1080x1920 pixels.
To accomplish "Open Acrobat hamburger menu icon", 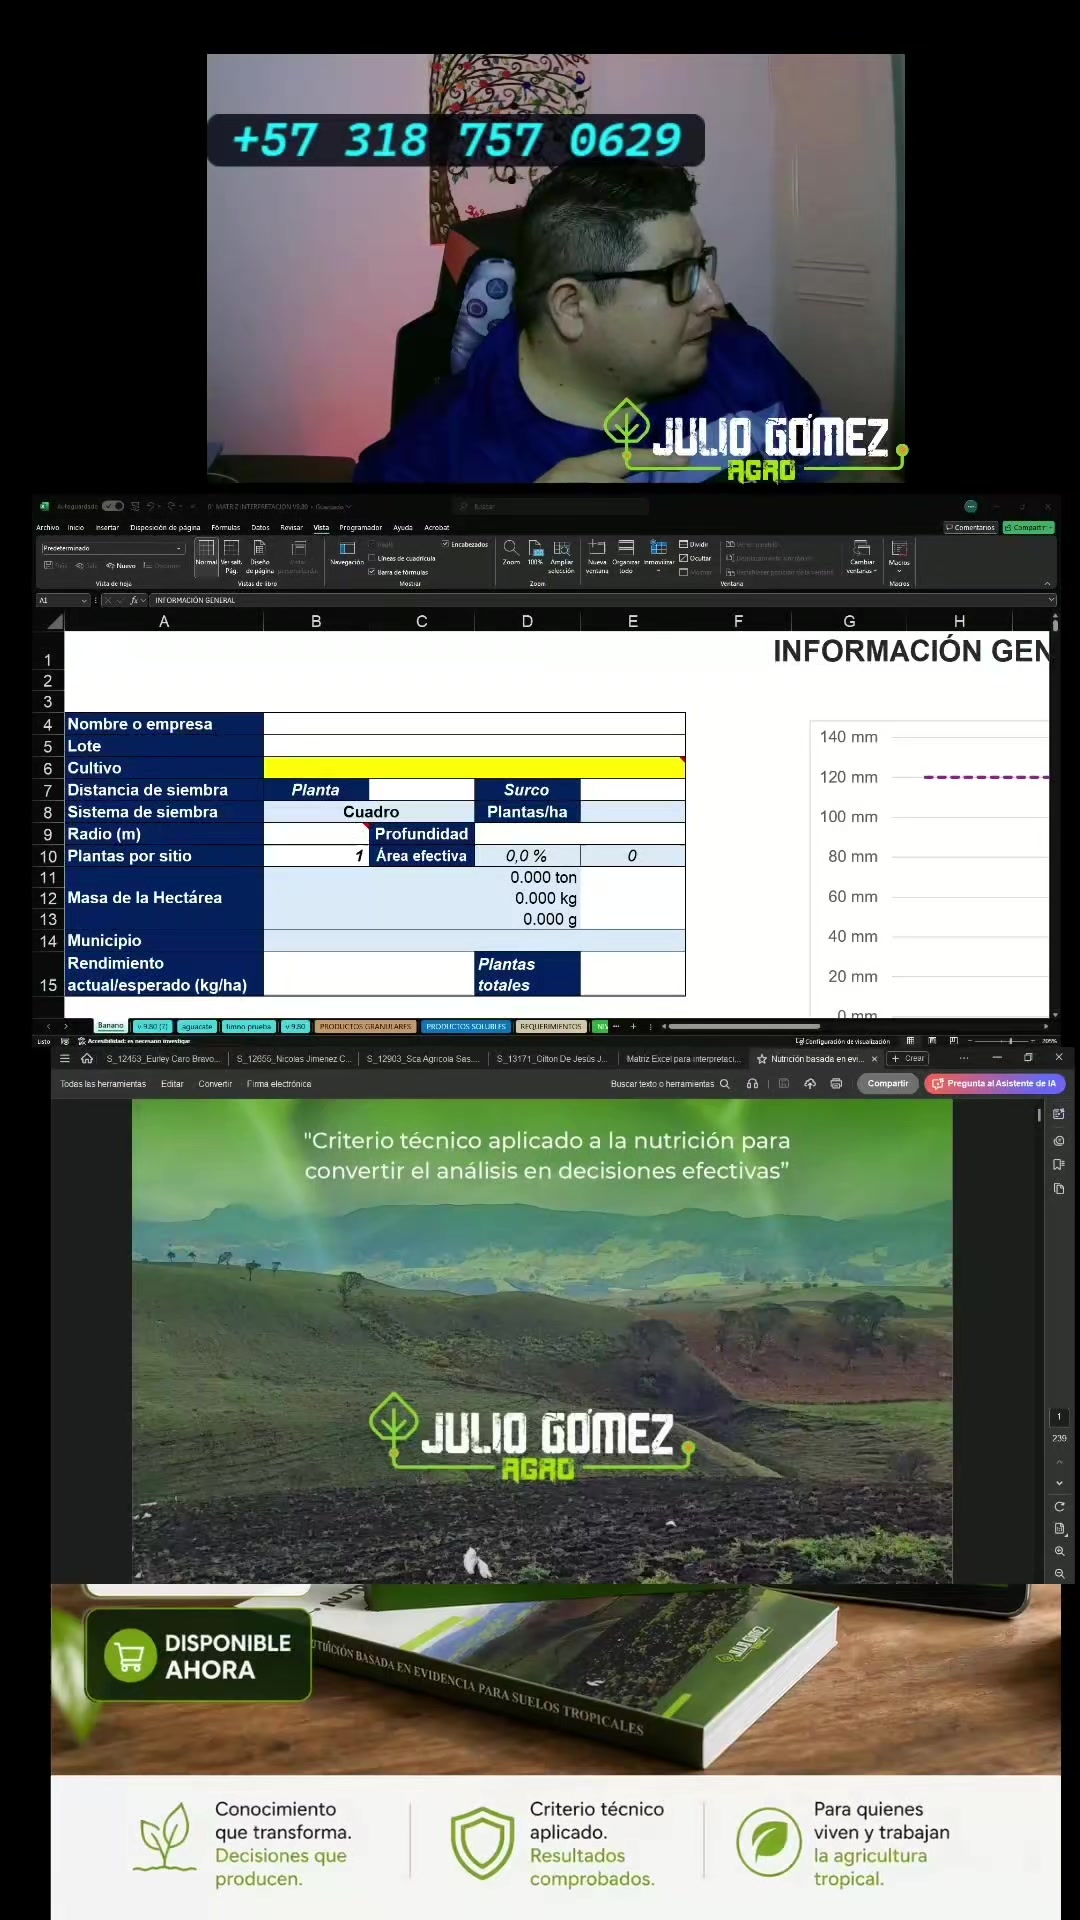I will click(x=65, y=1058).
